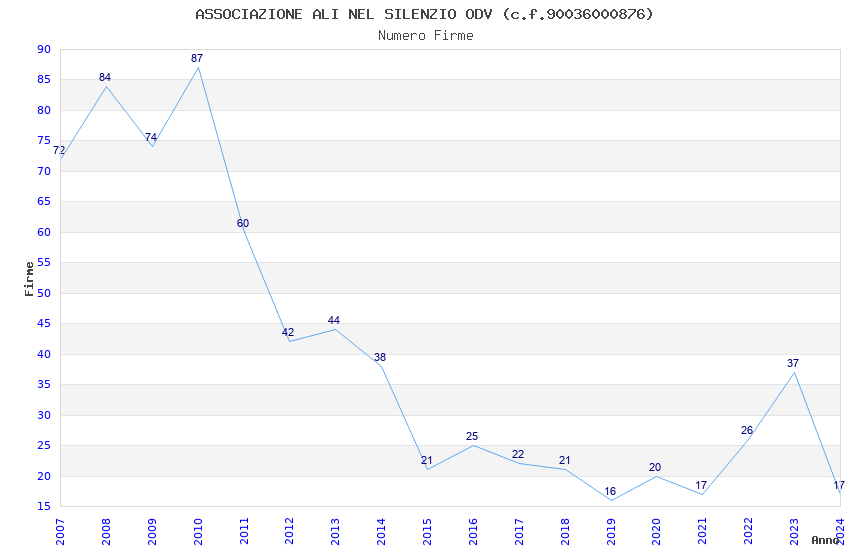The width and height of the screenshot is (850, 550).
Task: Click the data label 22 at 2017
Action: click(x=518, y=454)
